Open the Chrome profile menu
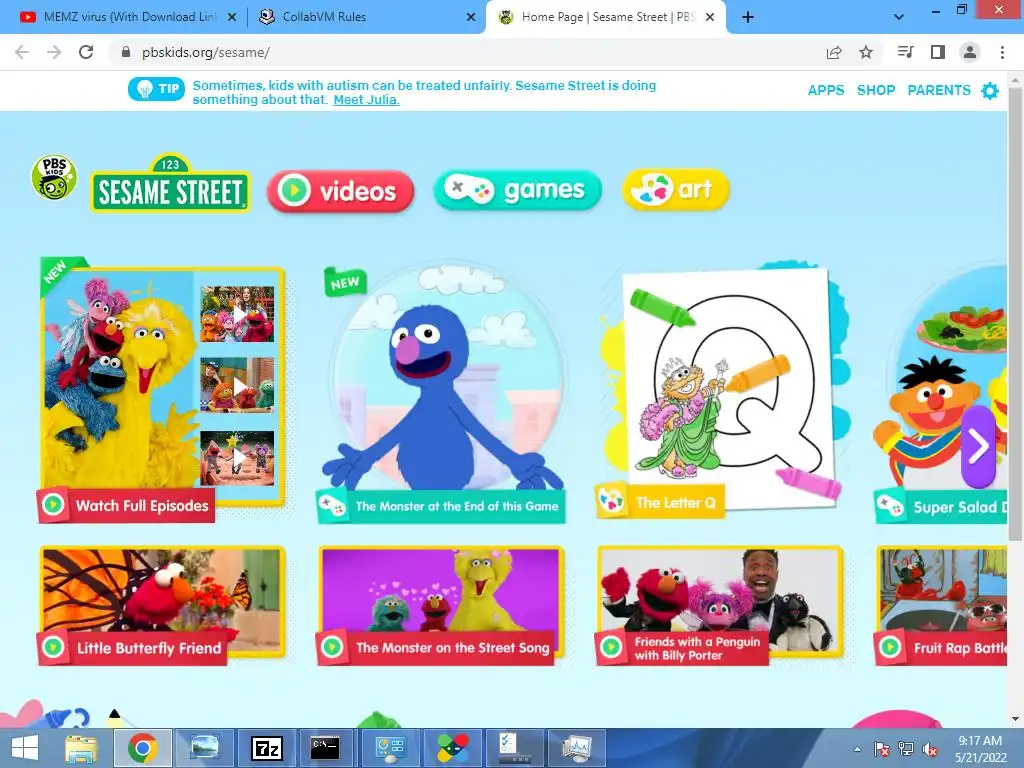 point(970,52)
